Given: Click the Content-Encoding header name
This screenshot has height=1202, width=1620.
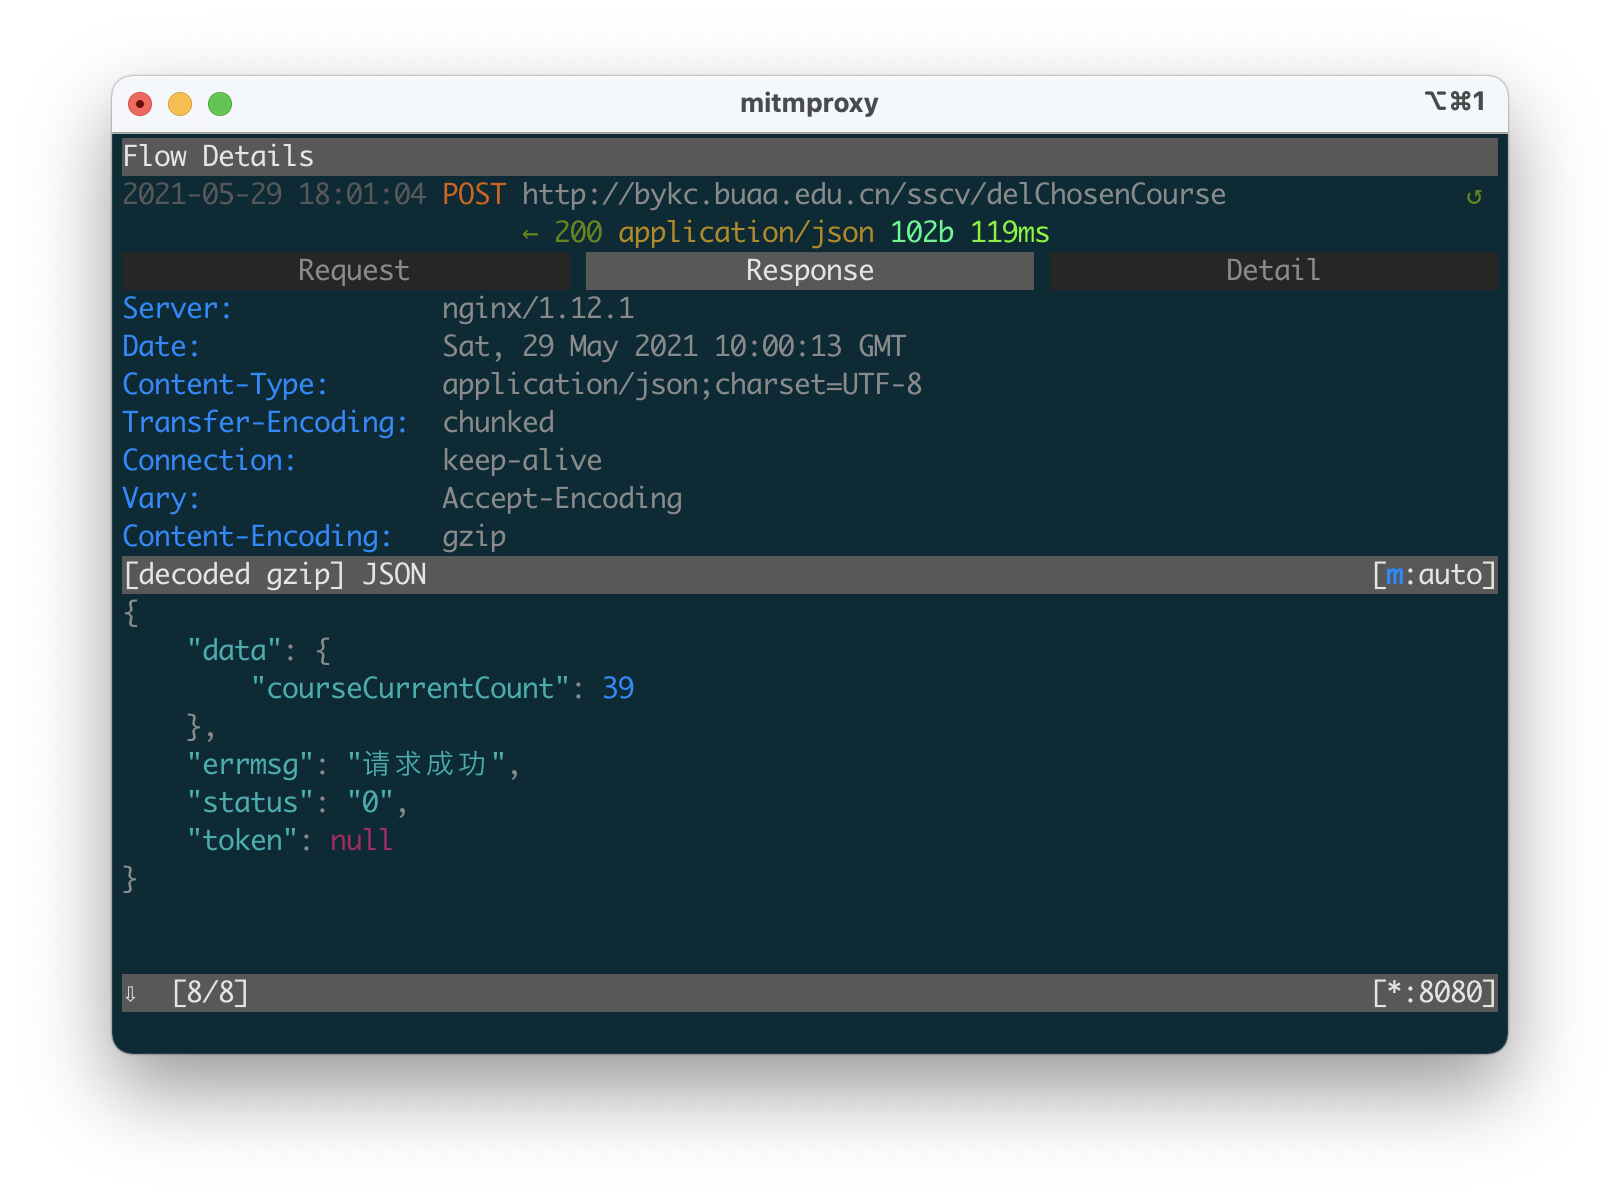Looking at the screenshot, I should [257, 537].
